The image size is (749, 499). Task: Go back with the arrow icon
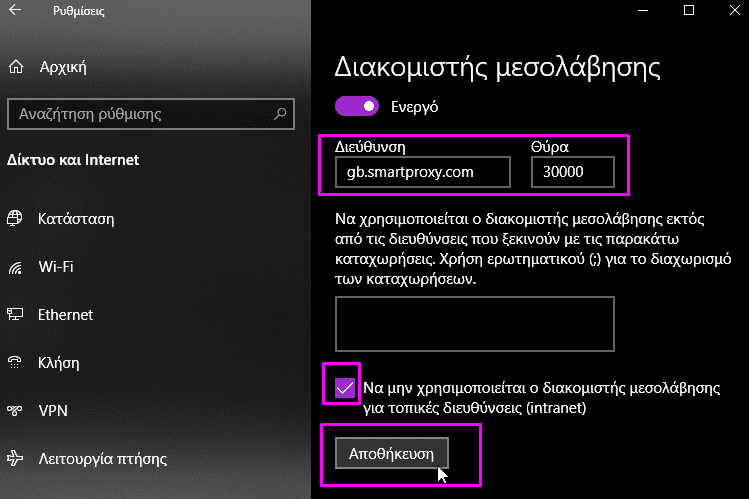click(15, 10)
